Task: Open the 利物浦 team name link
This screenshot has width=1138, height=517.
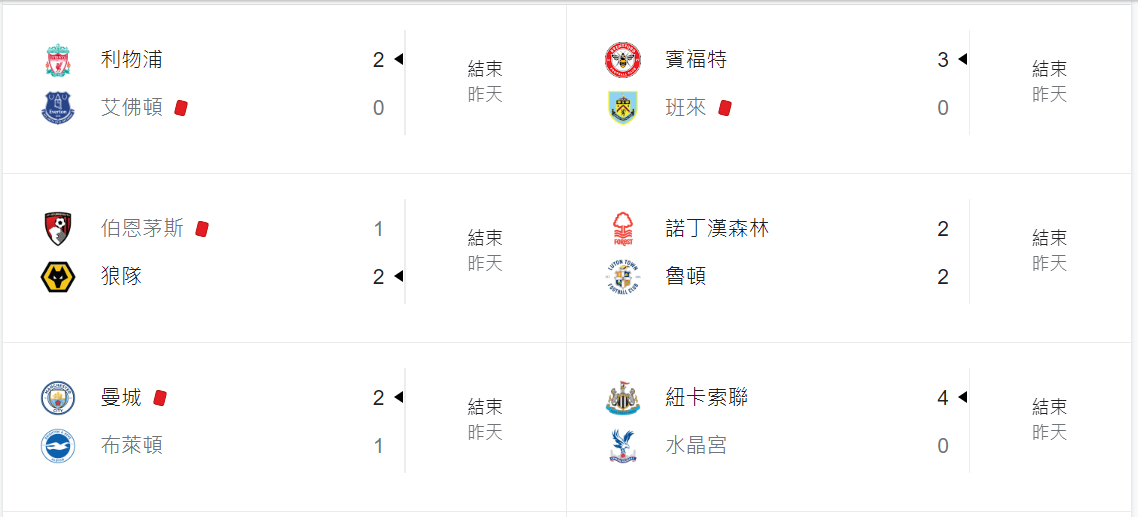Action: click(131, 60)
